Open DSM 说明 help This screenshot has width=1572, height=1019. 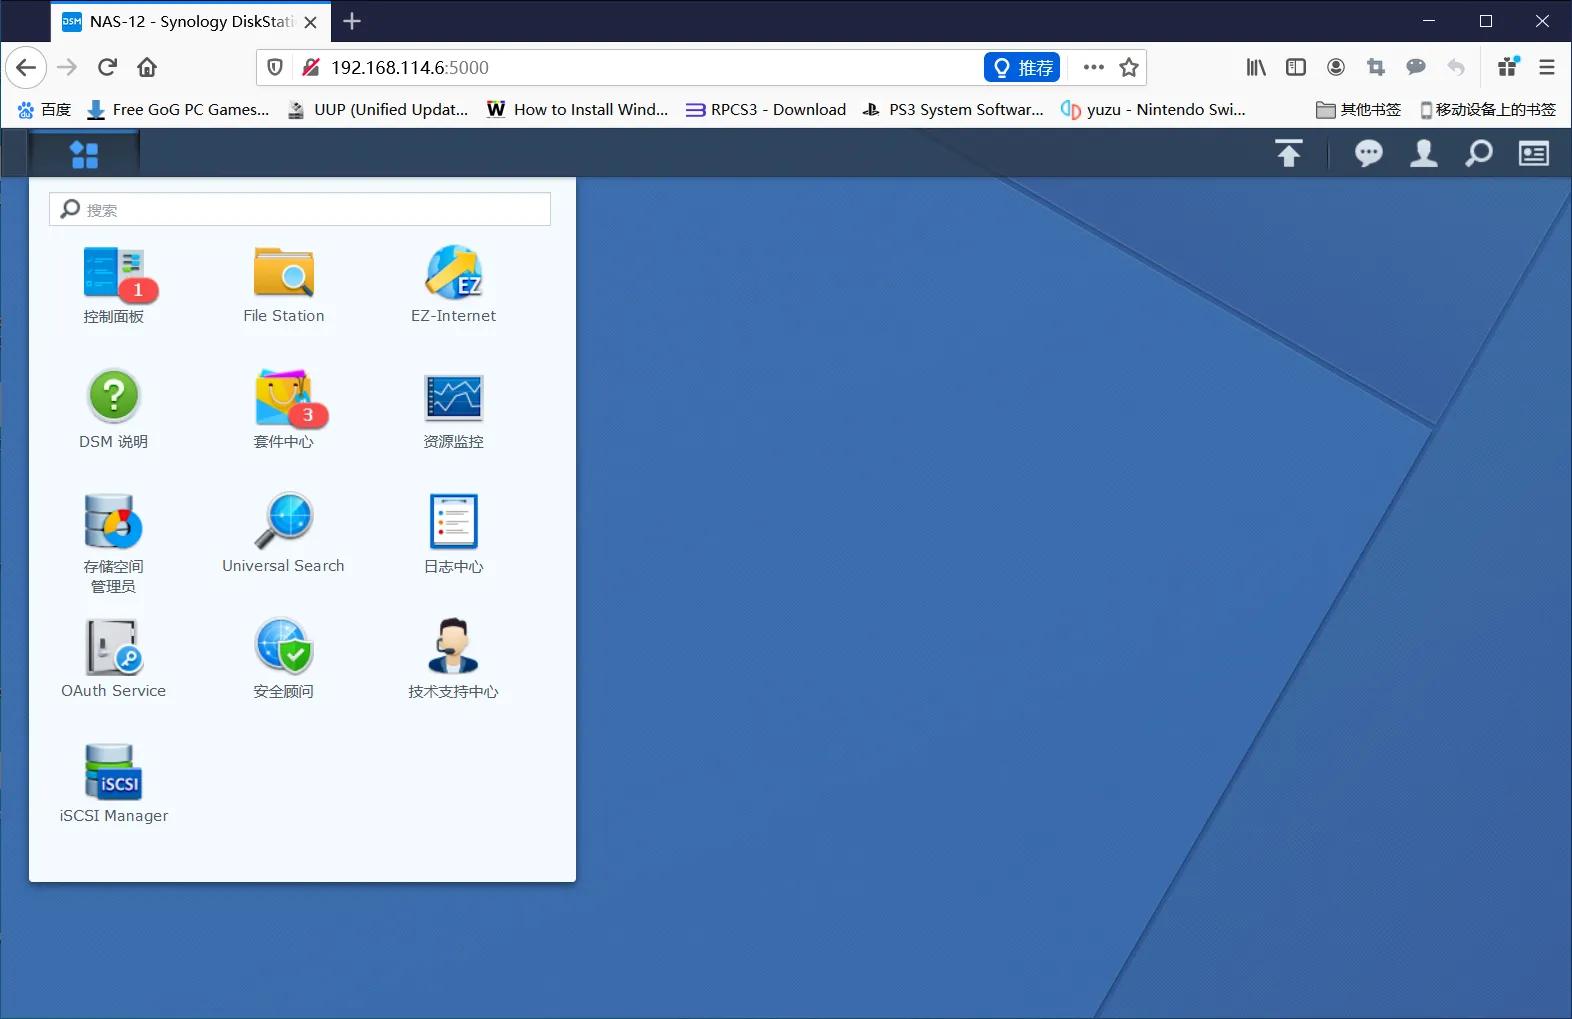tap(114, 410)
